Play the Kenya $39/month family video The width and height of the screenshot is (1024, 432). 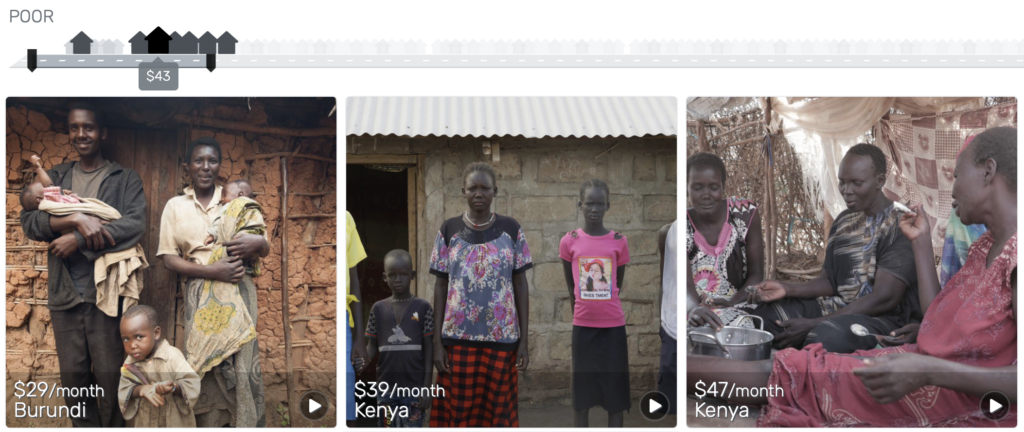654,406
